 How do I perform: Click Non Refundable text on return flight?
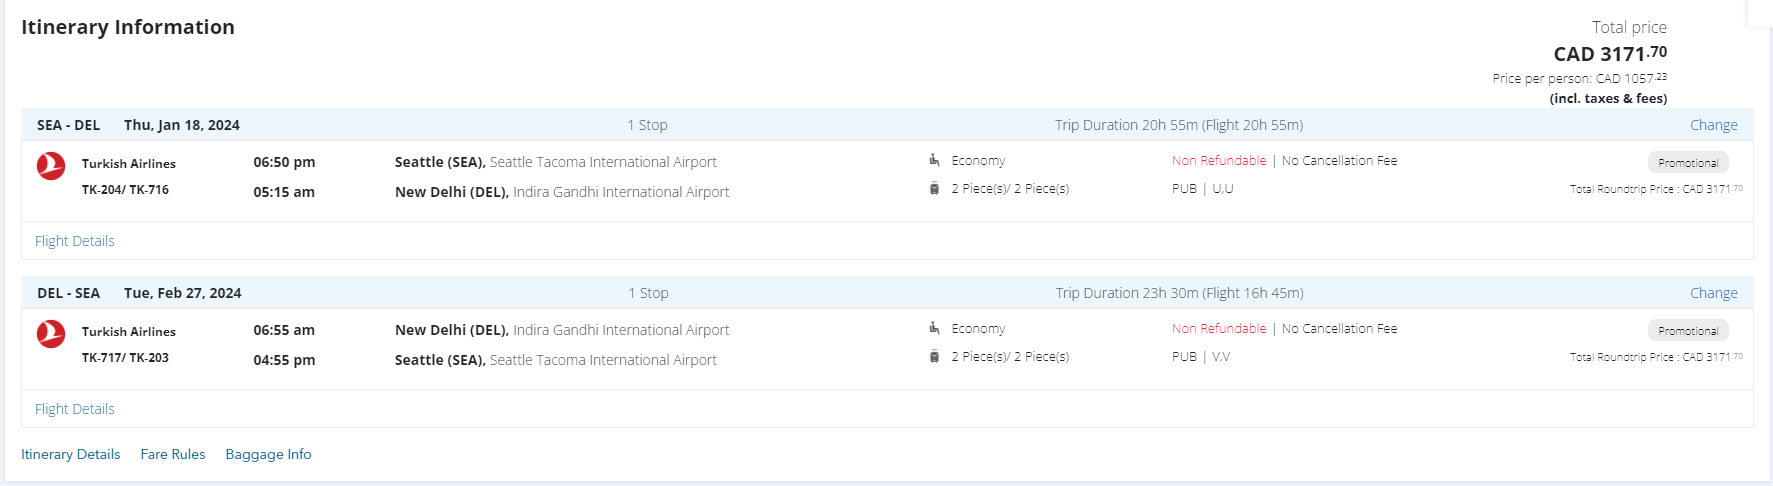click(1218, 329)
